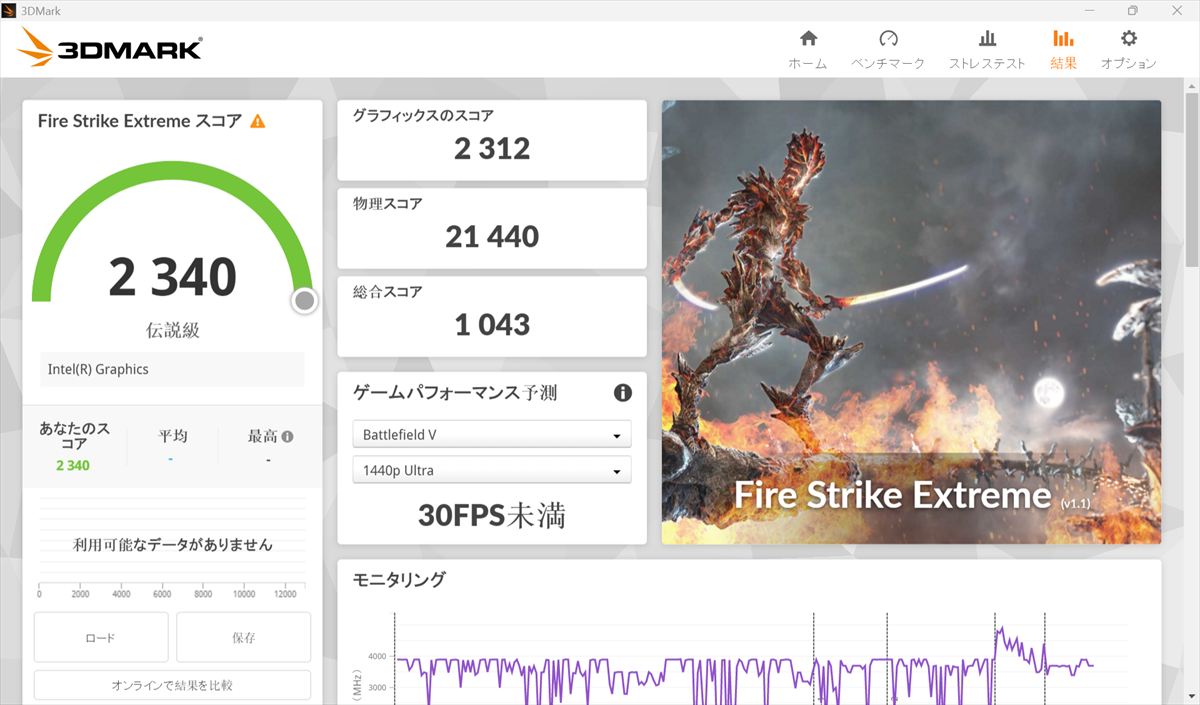Click the 3DMark logo in the header
Image resolution: width=1200 pixels, height=705 pixels.
pyautogui.click(x=111, y=47)
